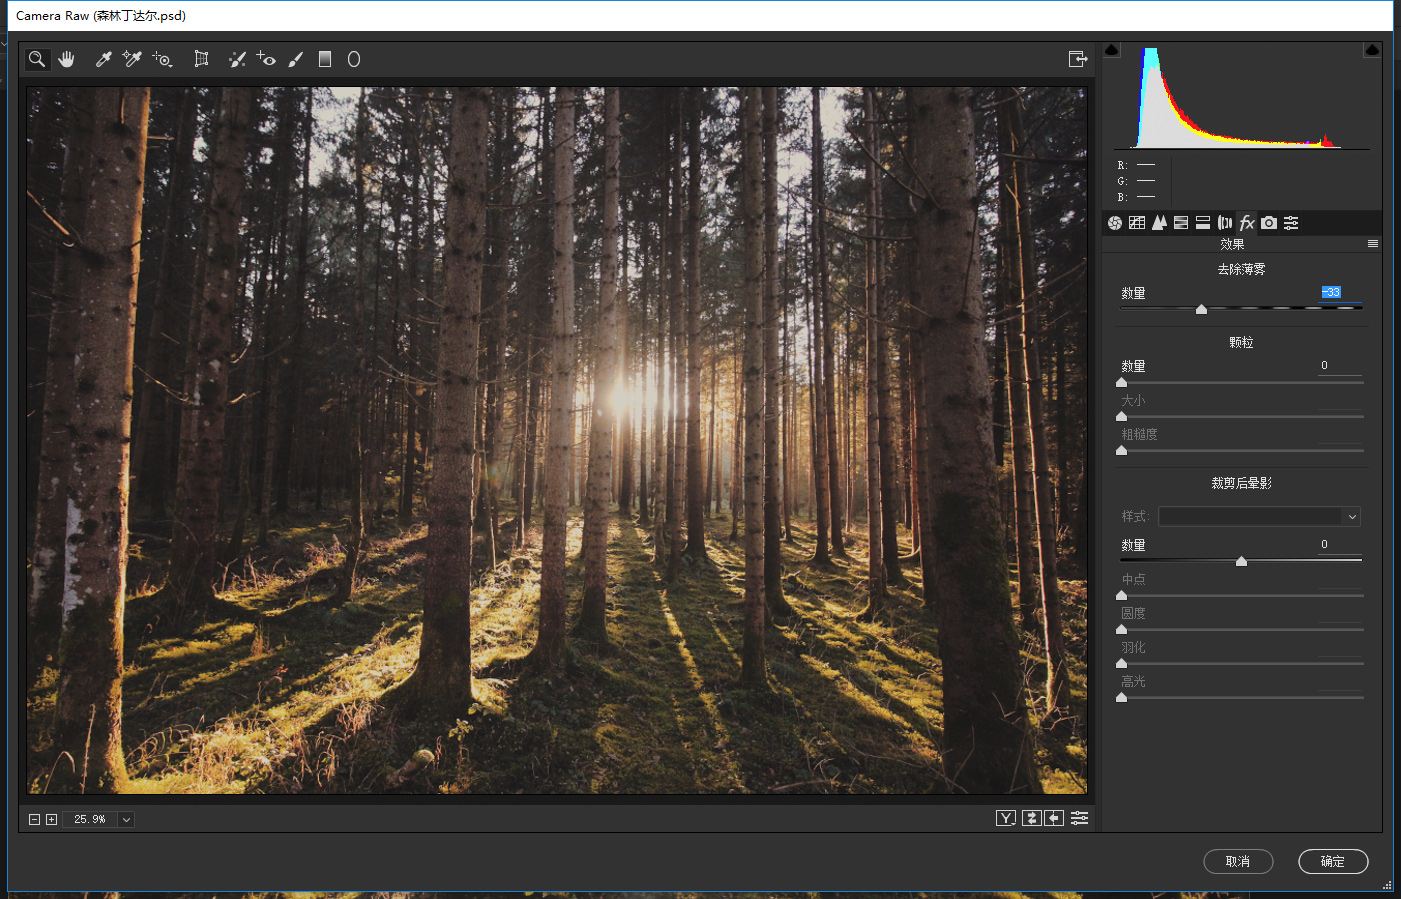
Task: Click the dehaze amount value field
Action: pos(1332,293)
